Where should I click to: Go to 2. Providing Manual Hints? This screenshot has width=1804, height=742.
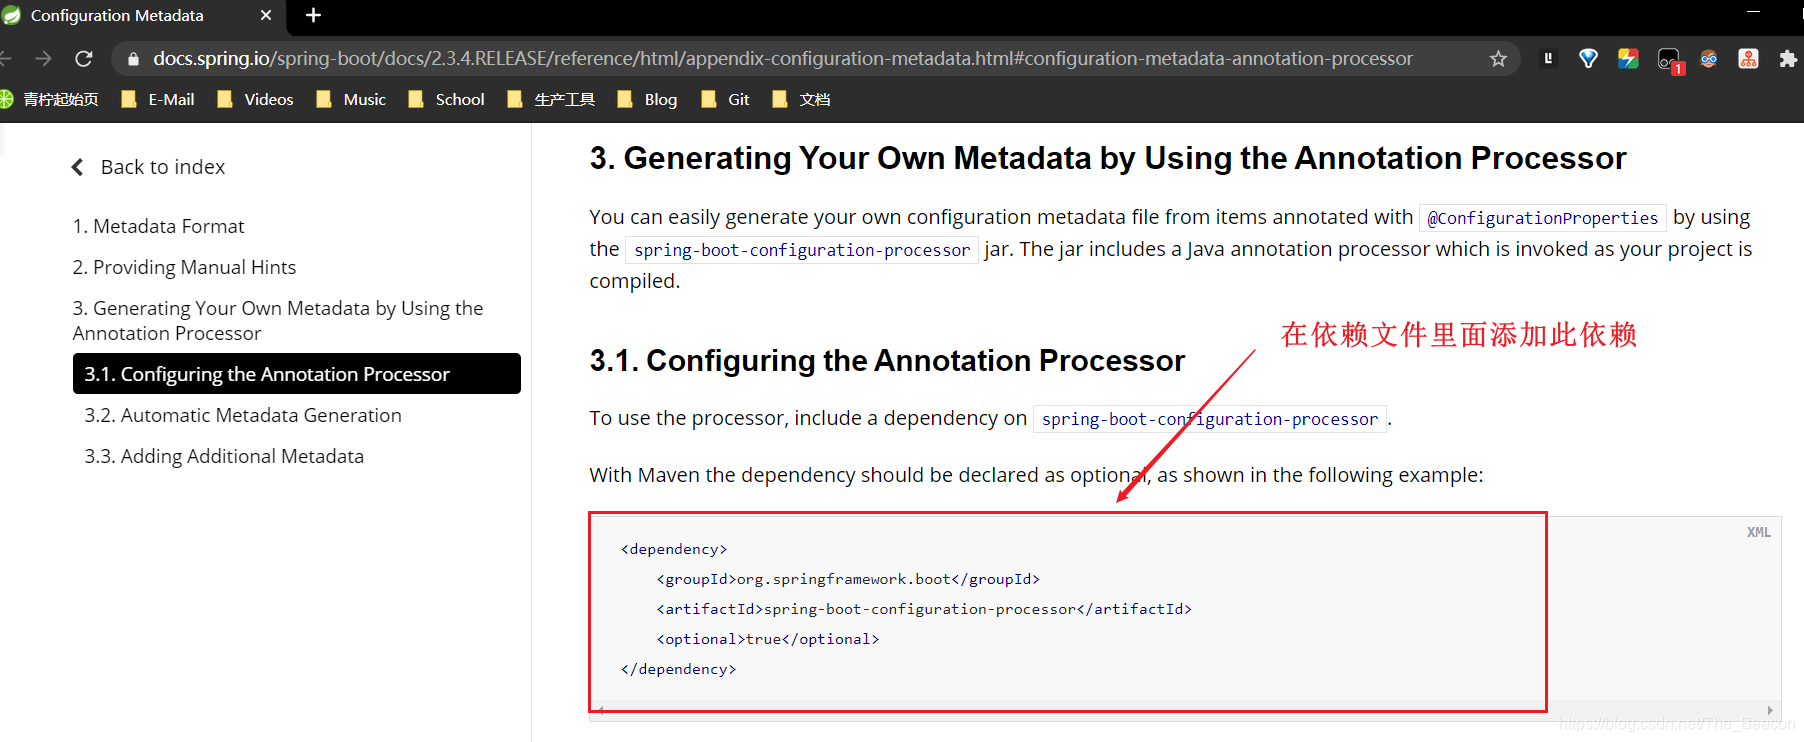click(184, 267)
